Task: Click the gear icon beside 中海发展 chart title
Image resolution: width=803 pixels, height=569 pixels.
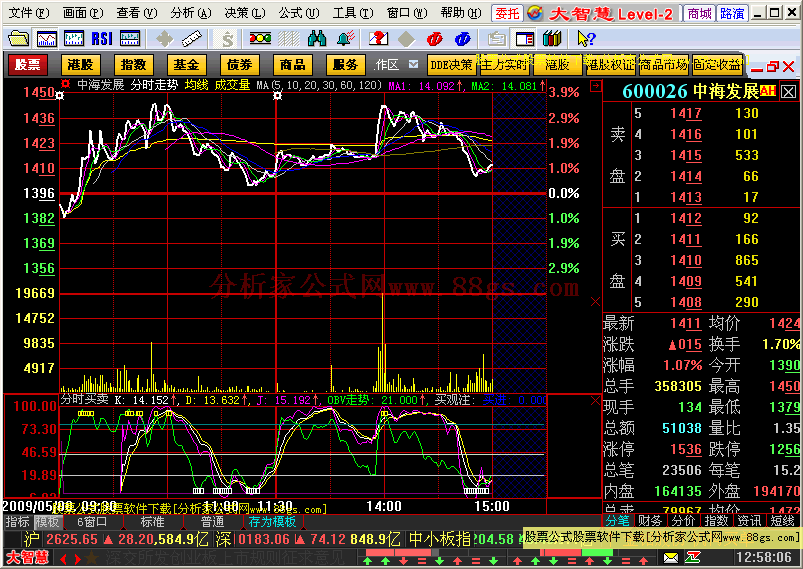Action: tap(66, 84)
